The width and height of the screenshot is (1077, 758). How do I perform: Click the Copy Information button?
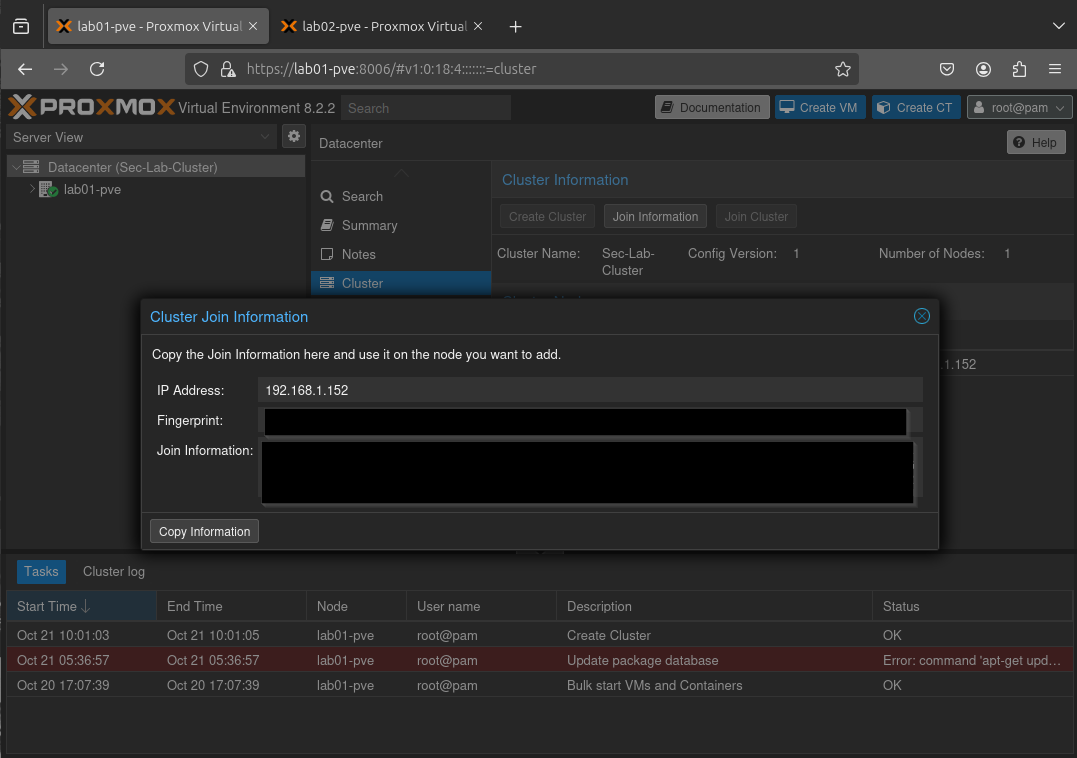click(x=204, y=531)
